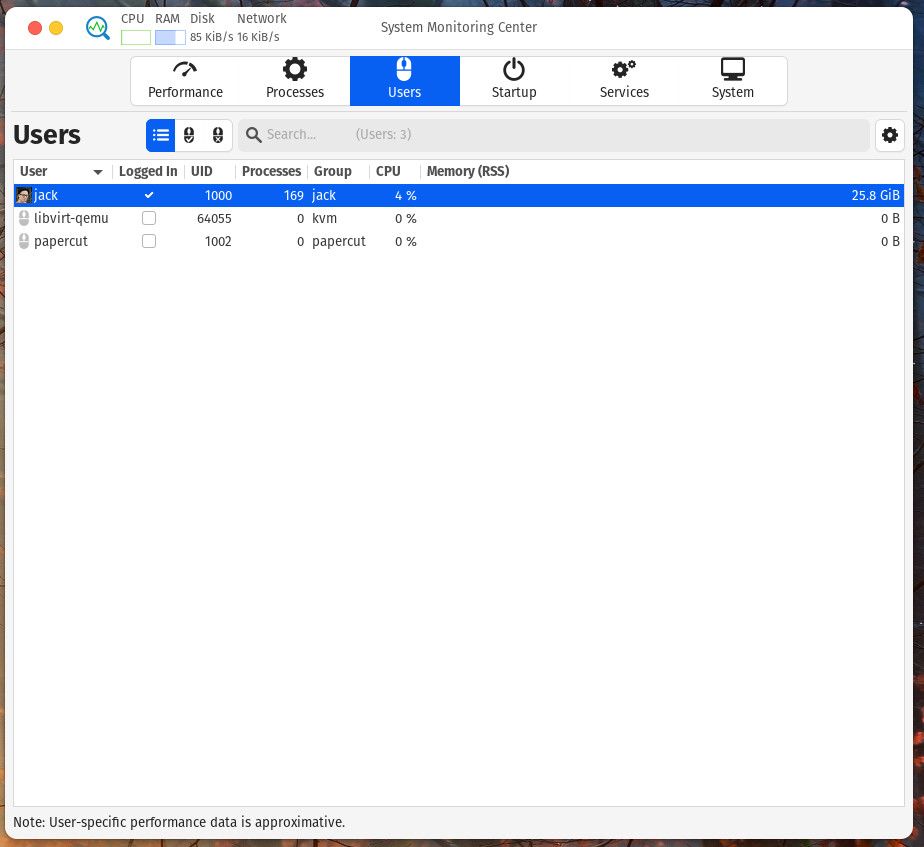
Task: Toggle the not-logged-in users filter
Action: pyautogui.click(x=217, y=135)
